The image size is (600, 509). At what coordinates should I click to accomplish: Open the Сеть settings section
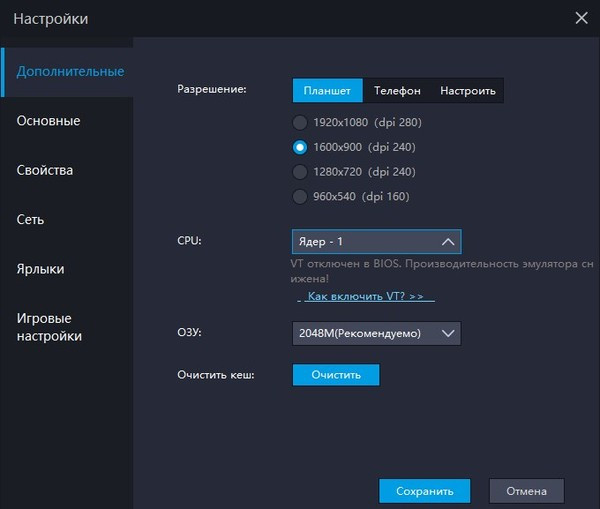[30, 219]
